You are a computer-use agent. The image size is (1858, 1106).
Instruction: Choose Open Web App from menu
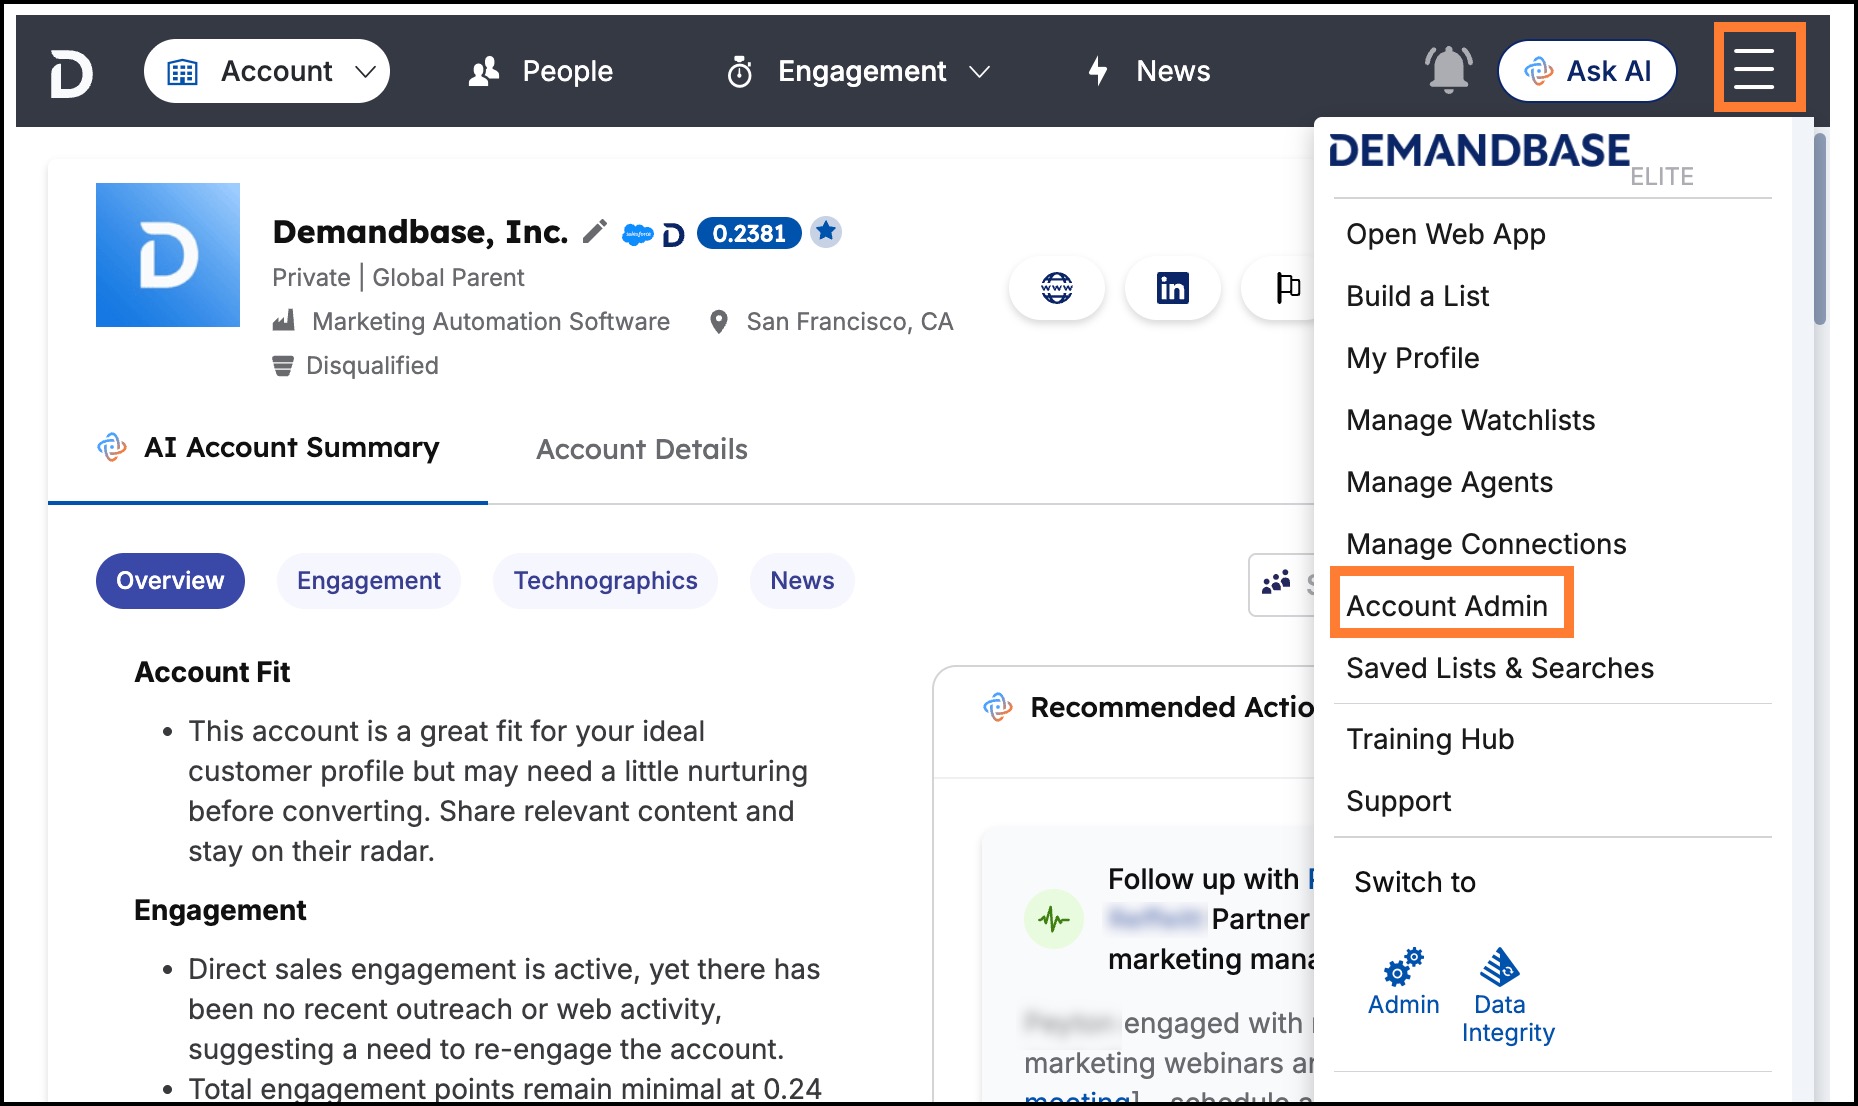[1446, 234]
